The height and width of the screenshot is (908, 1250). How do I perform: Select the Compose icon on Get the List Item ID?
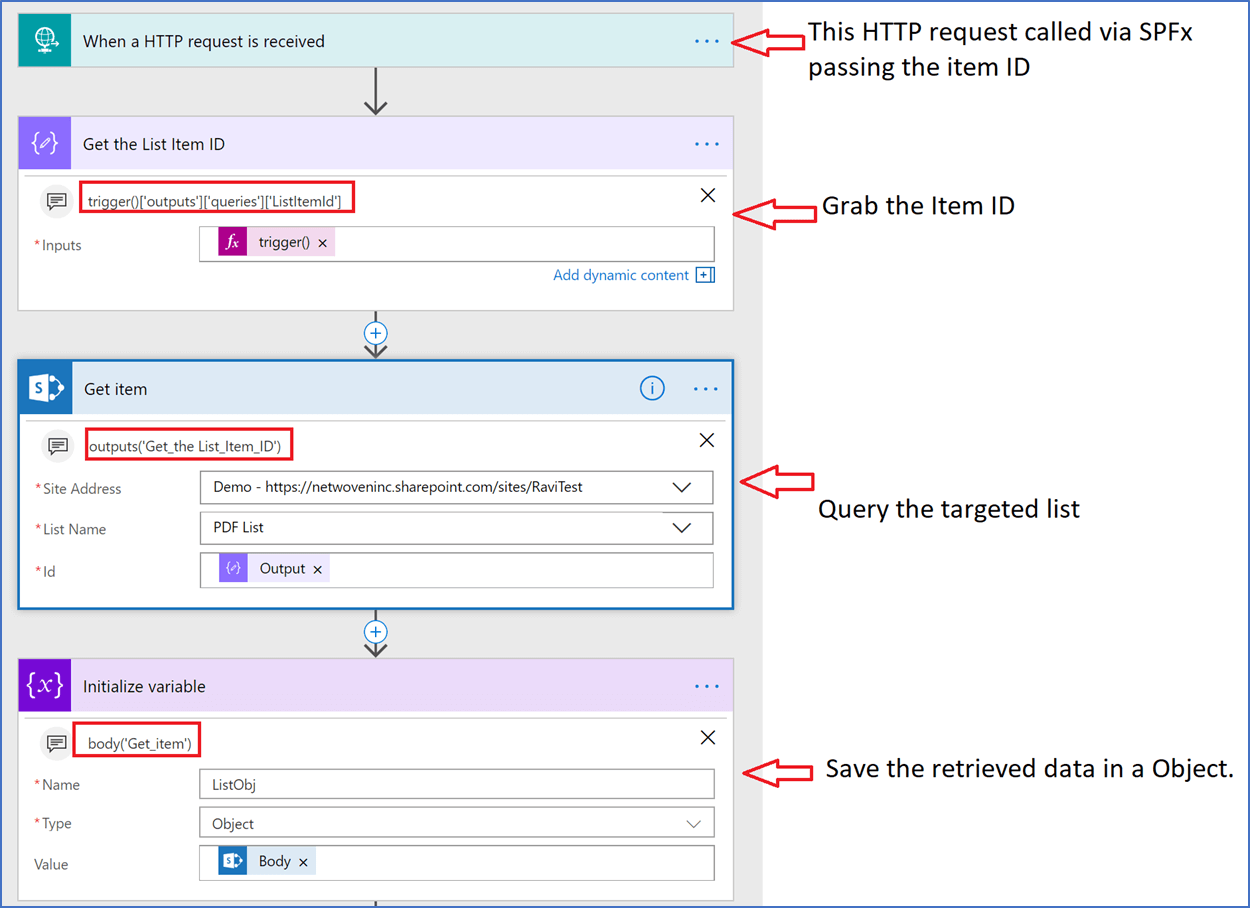(44, 143)
